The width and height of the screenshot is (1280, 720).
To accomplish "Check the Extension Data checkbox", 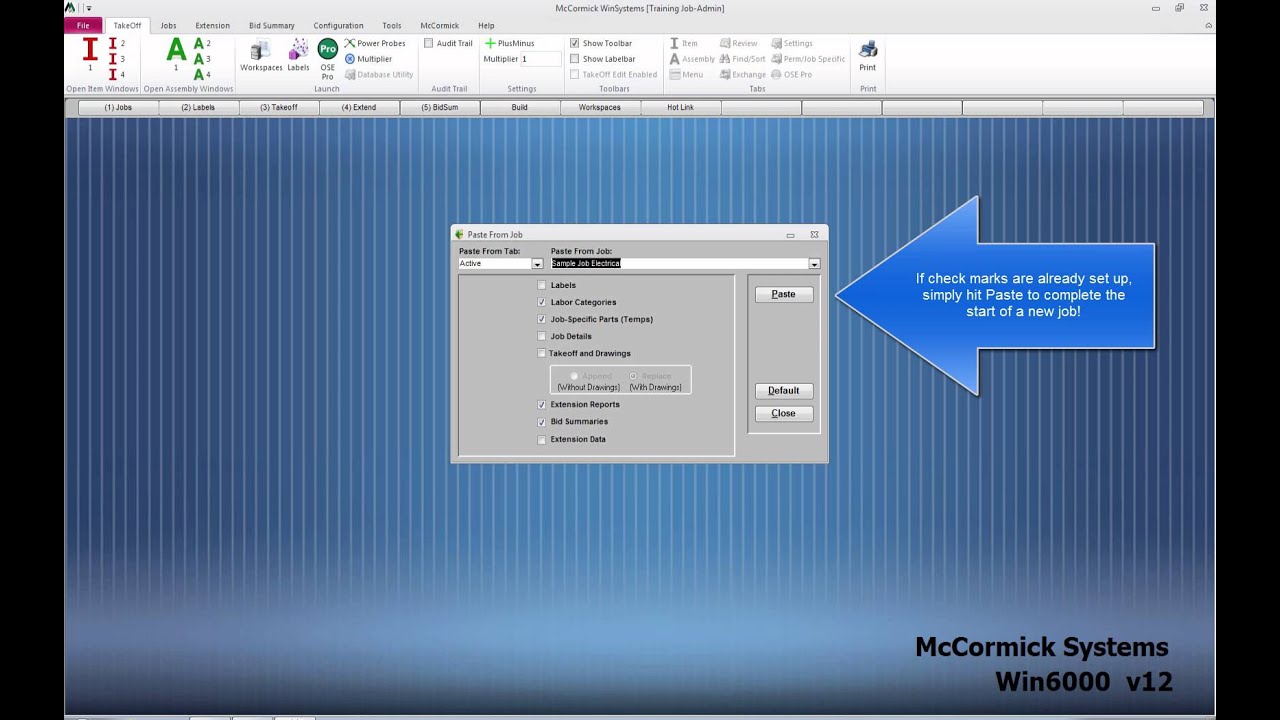I will click(542, 439).
